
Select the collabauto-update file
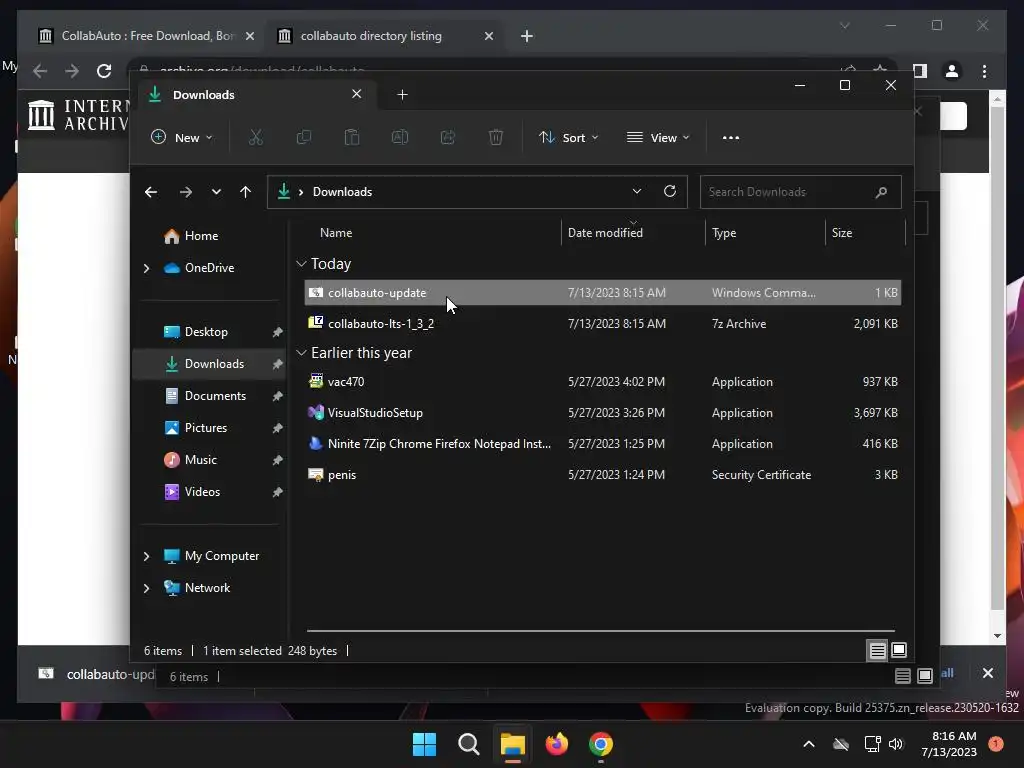click(x=603, y=293)
